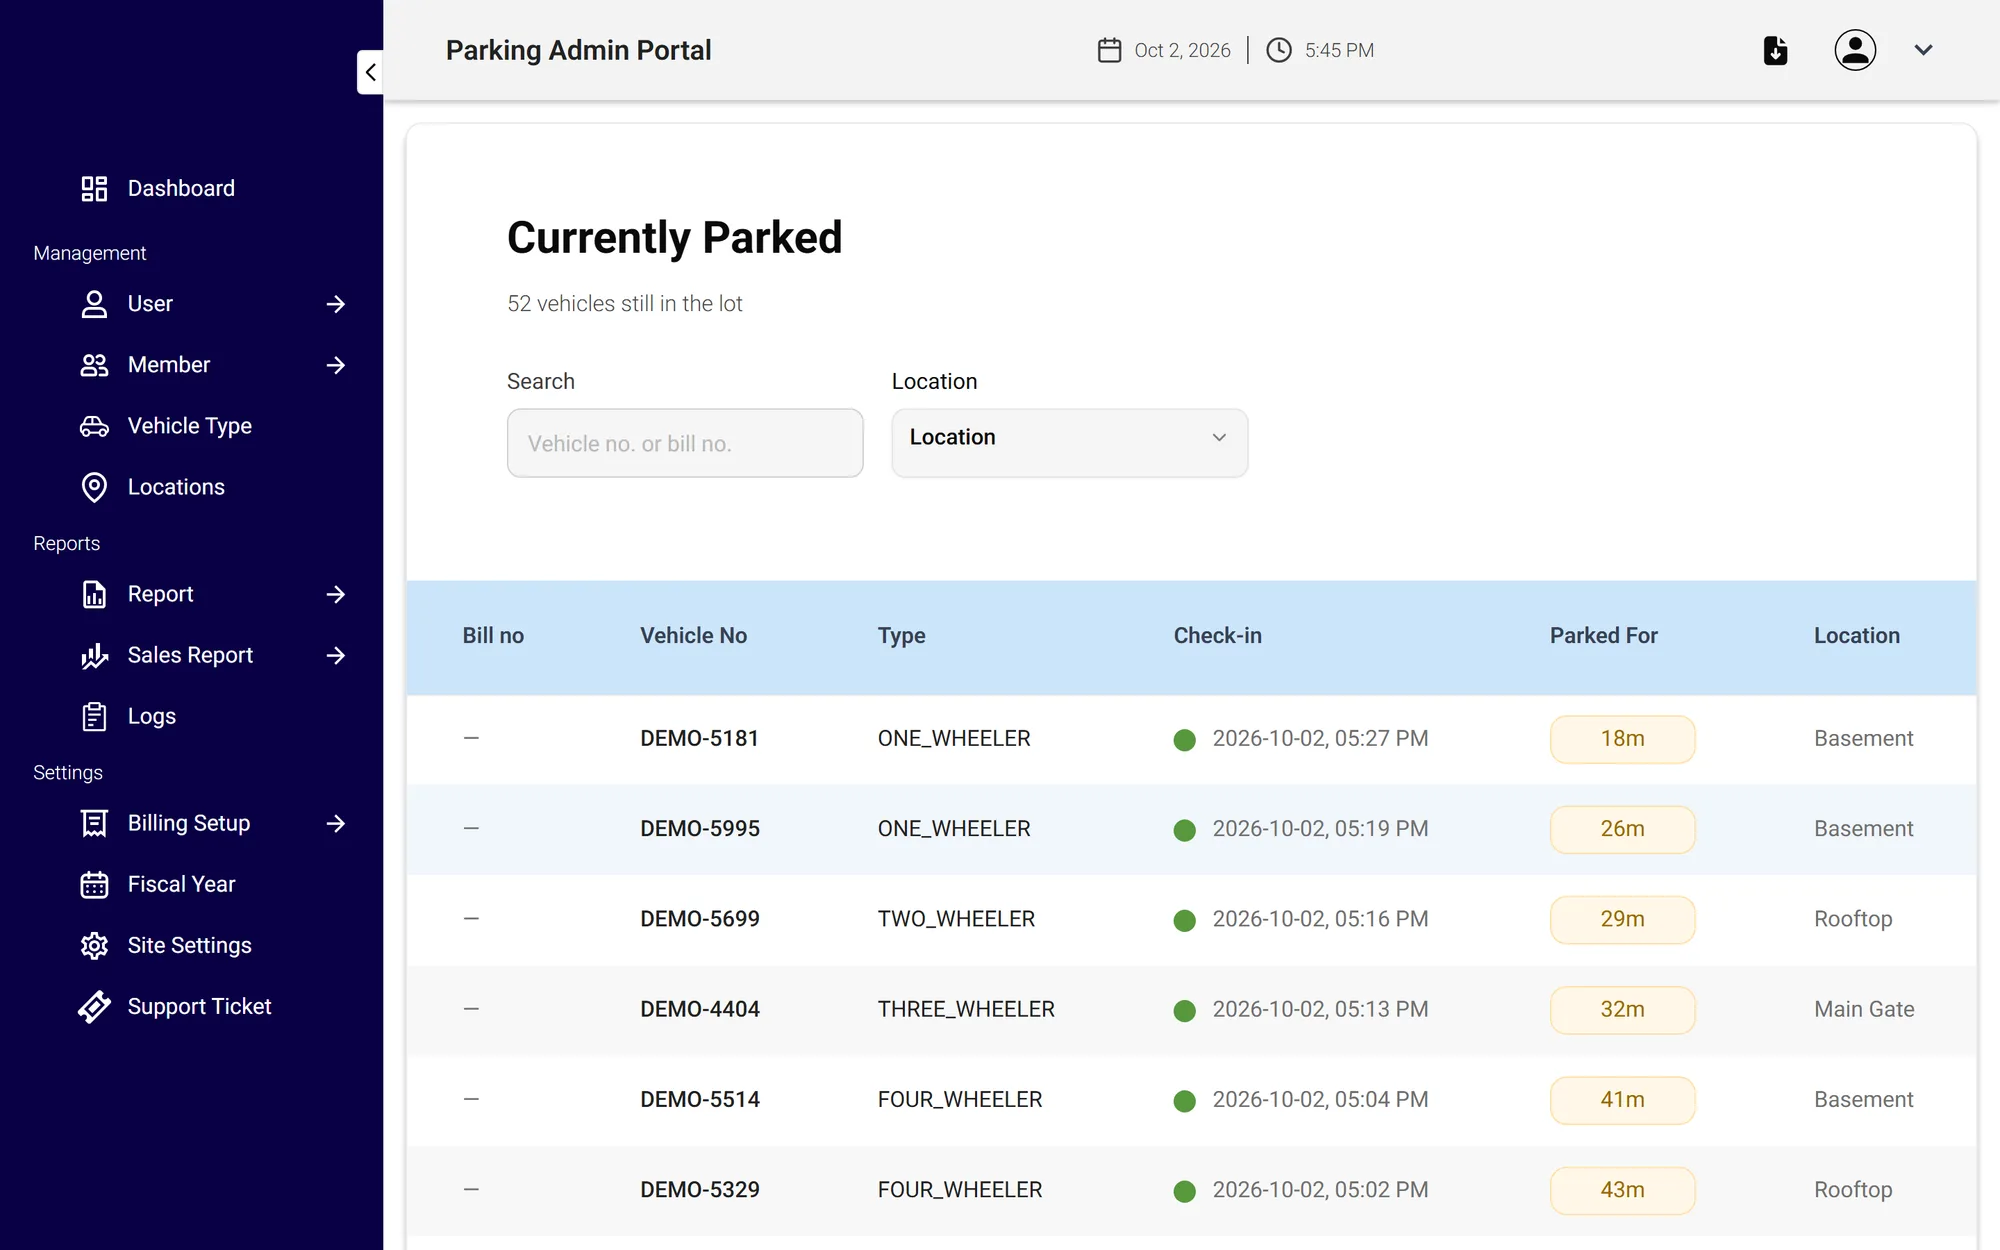Open the Logs menu item
Image resolution: width=2000 pixels, height=1250 pixels.
152,716
